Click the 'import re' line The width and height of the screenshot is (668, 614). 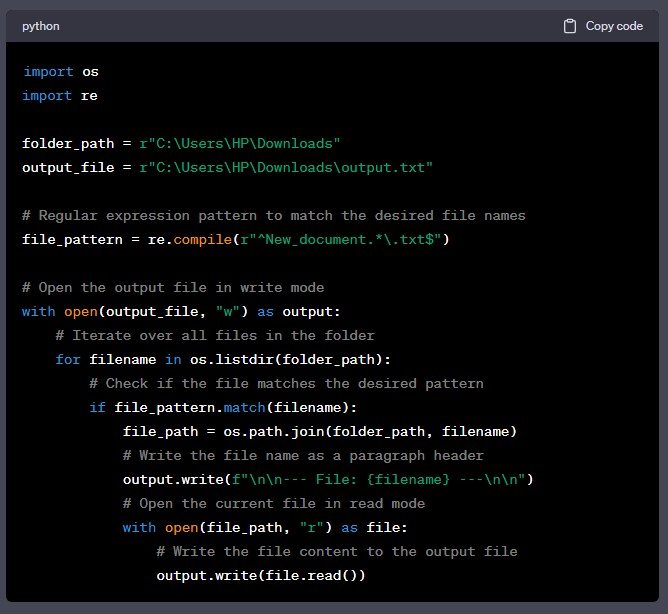(x=60, y=96)
